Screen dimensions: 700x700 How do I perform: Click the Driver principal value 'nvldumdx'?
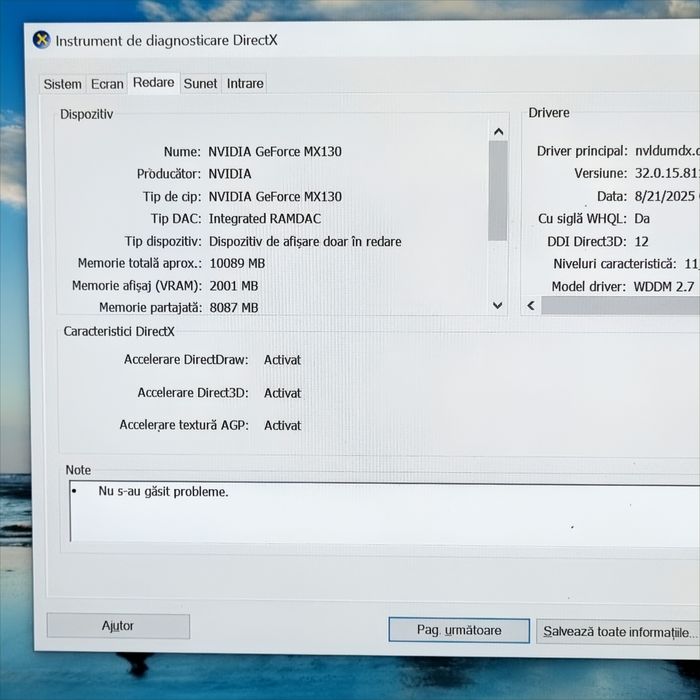click(x=667, y=151)
